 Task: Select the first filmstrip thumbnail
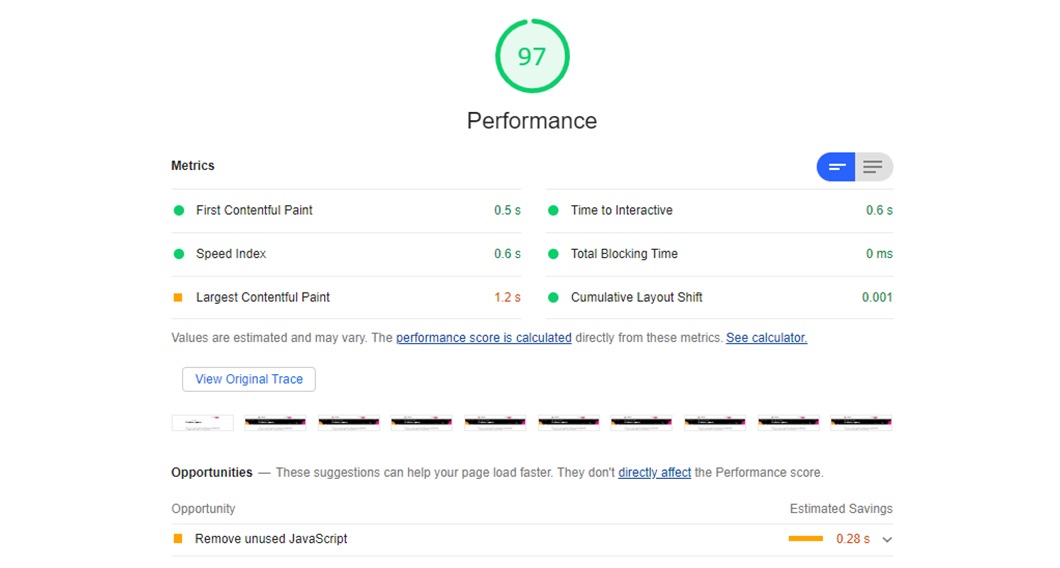coord(203,423)
